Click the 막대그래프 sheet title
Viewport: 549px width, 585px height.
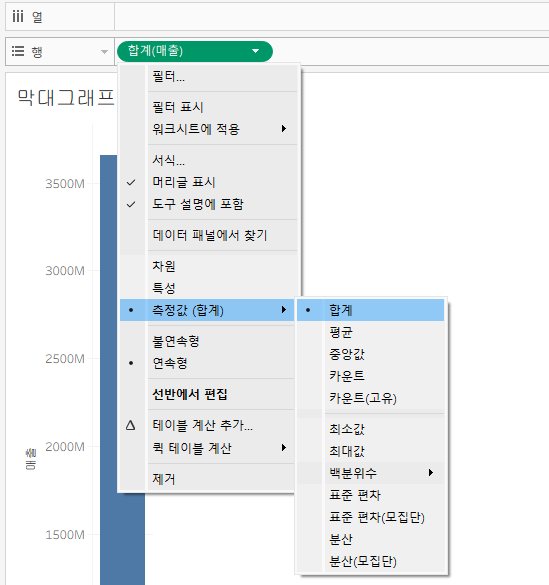[66, 98]
